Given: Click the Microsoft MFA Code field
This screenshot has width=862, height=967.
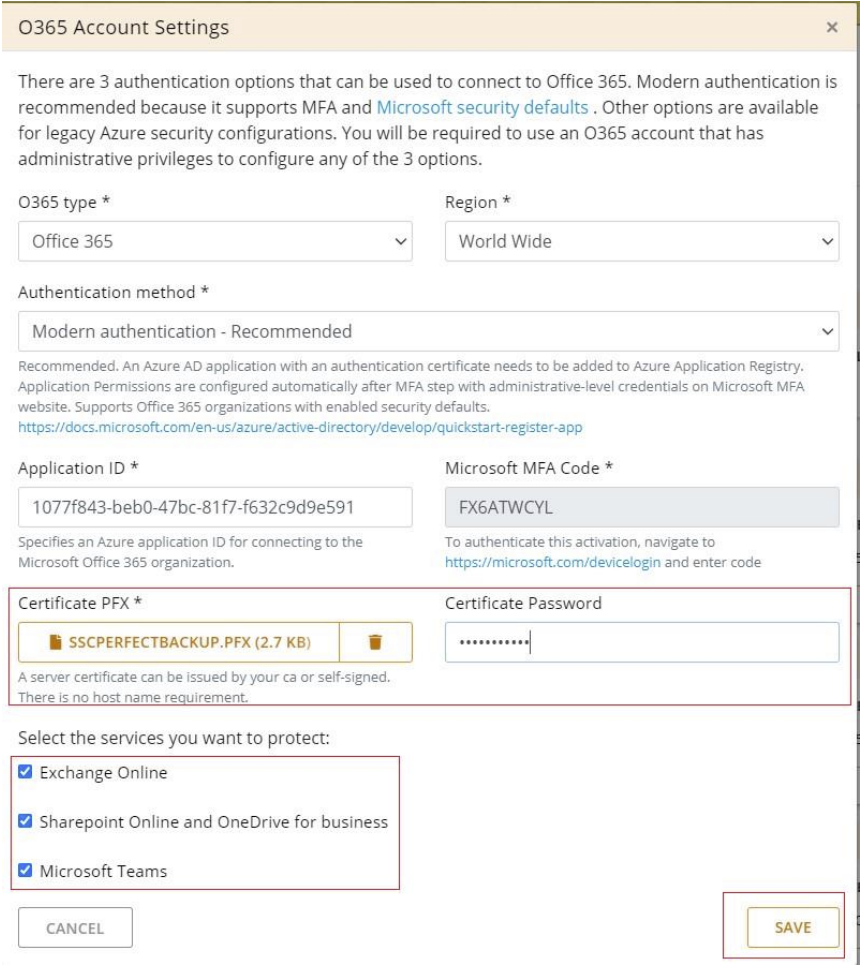Looking at the screenshot, I should pyautogui.click(x=642, y=508).
